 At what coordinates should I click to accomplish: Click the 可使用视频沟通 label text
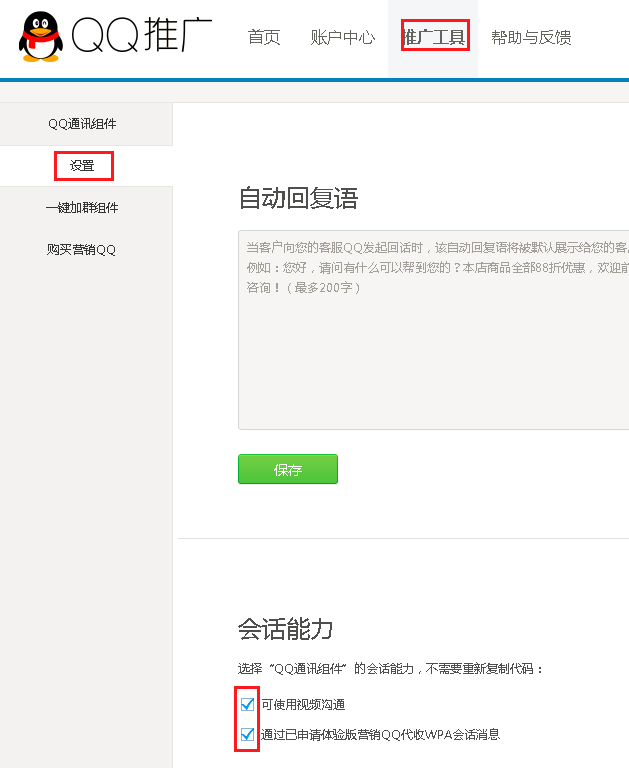tap(303, 705)
